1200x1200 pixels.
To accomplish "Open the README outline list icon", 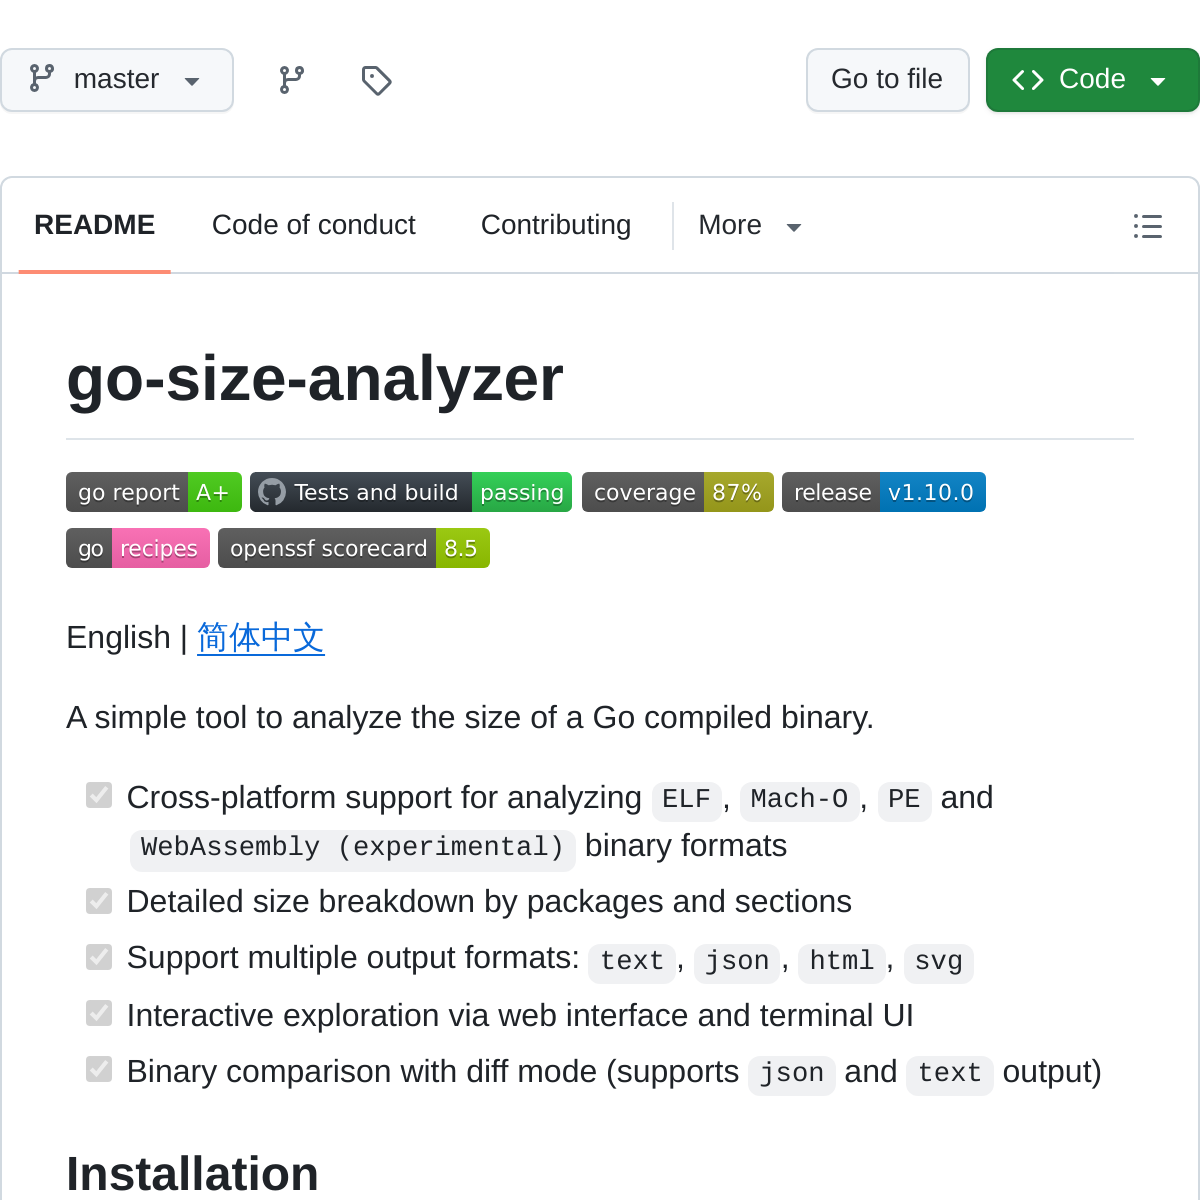I will tap(1147, 226).
